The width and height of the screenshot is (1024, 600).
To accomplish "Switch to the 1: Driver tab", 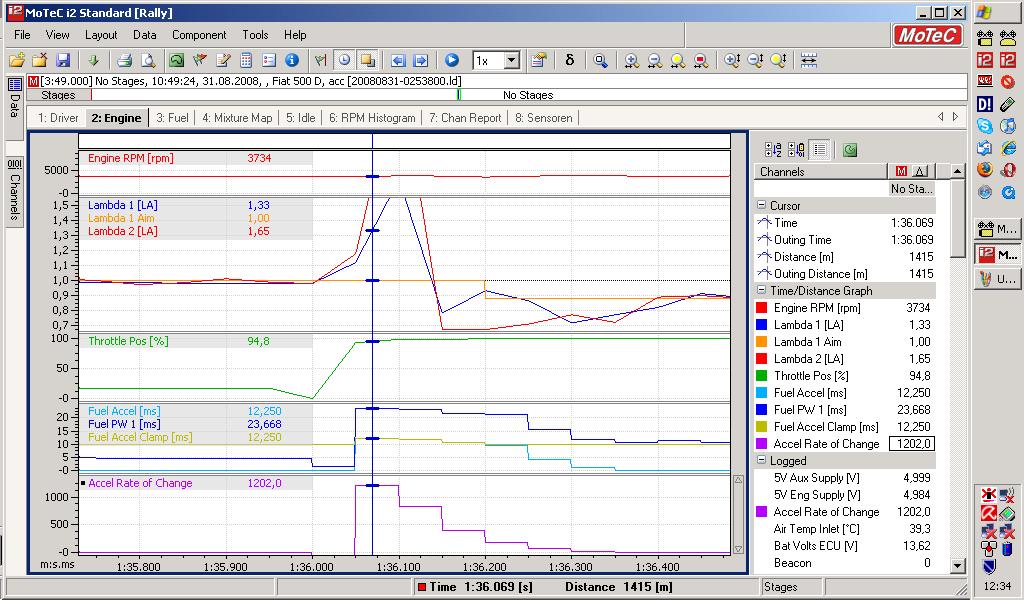I will point(58,118).
